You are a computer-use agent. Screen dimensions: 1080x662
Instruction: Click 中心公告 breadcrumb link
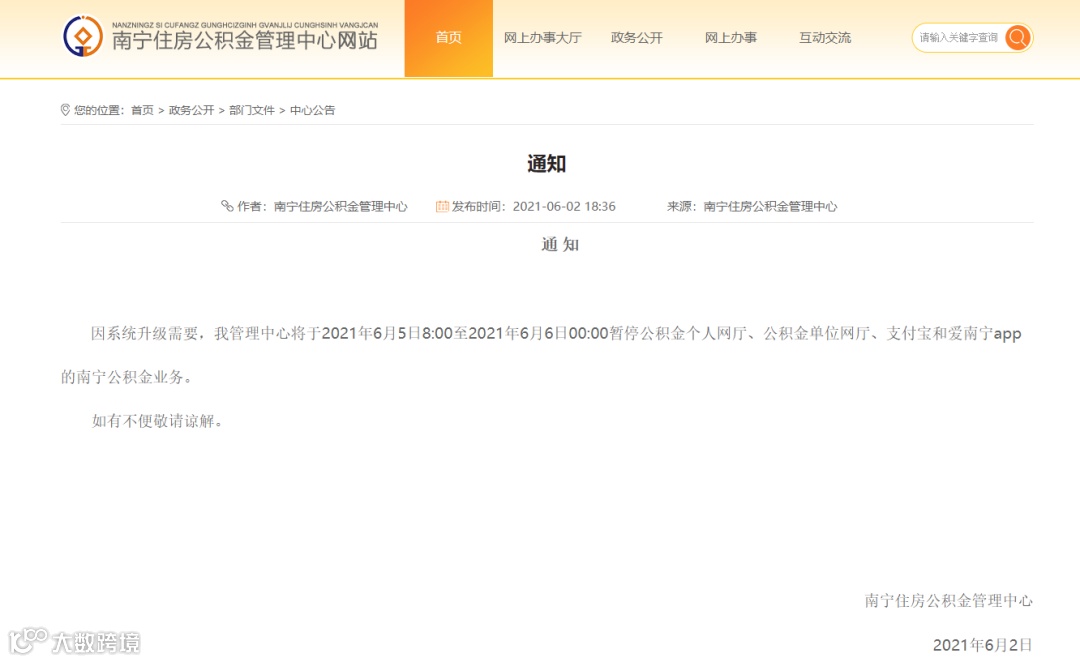click(312, 110)
